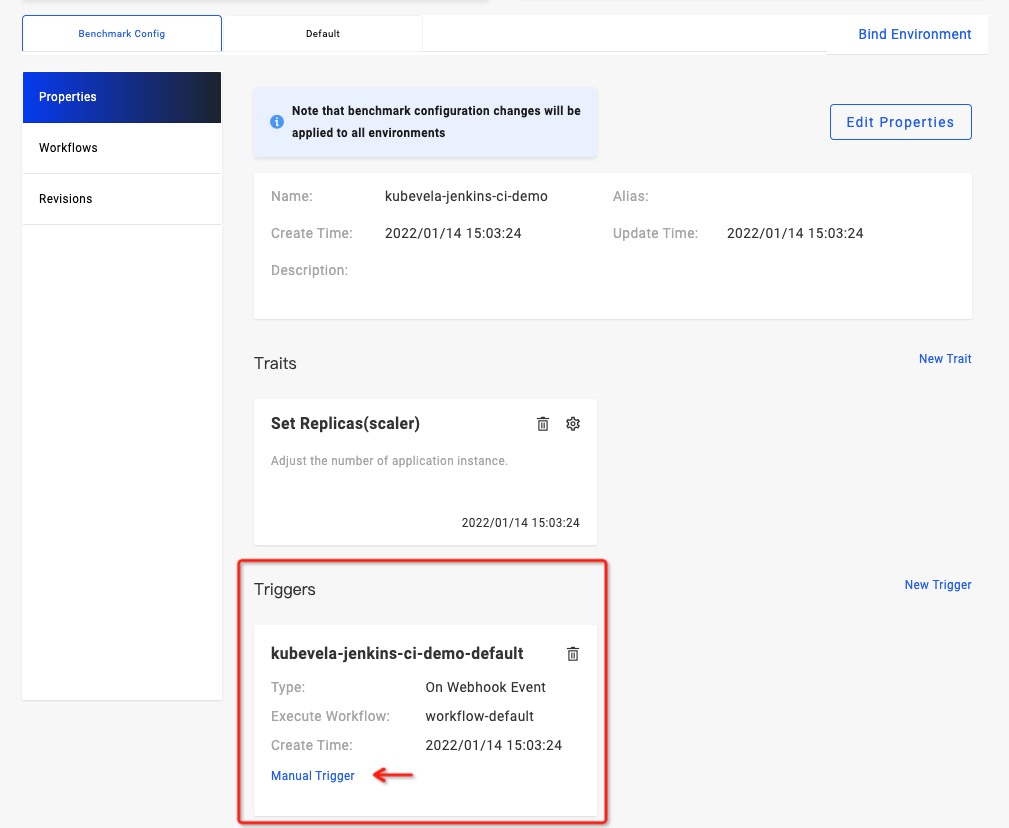The height and width of the screenshot is (828, 1009).
Task: Click the workflow-default value
Action: click(479, 716)
